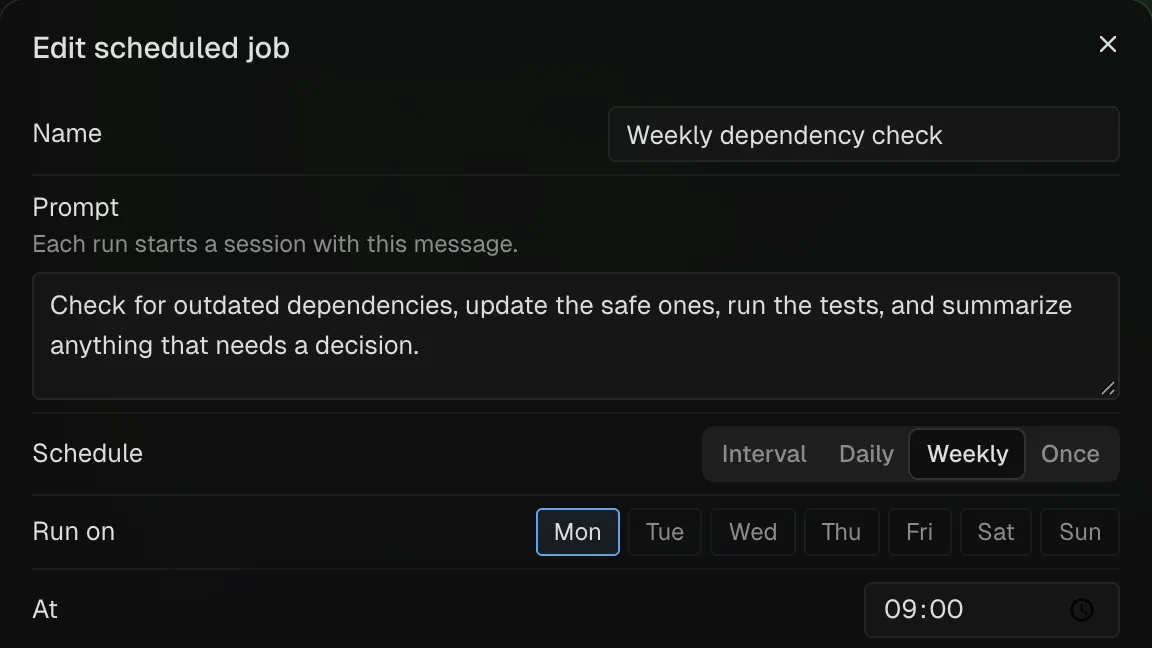1152x648 pixels.
Task: Click the 'Run on' label
Action: (73, 531)
